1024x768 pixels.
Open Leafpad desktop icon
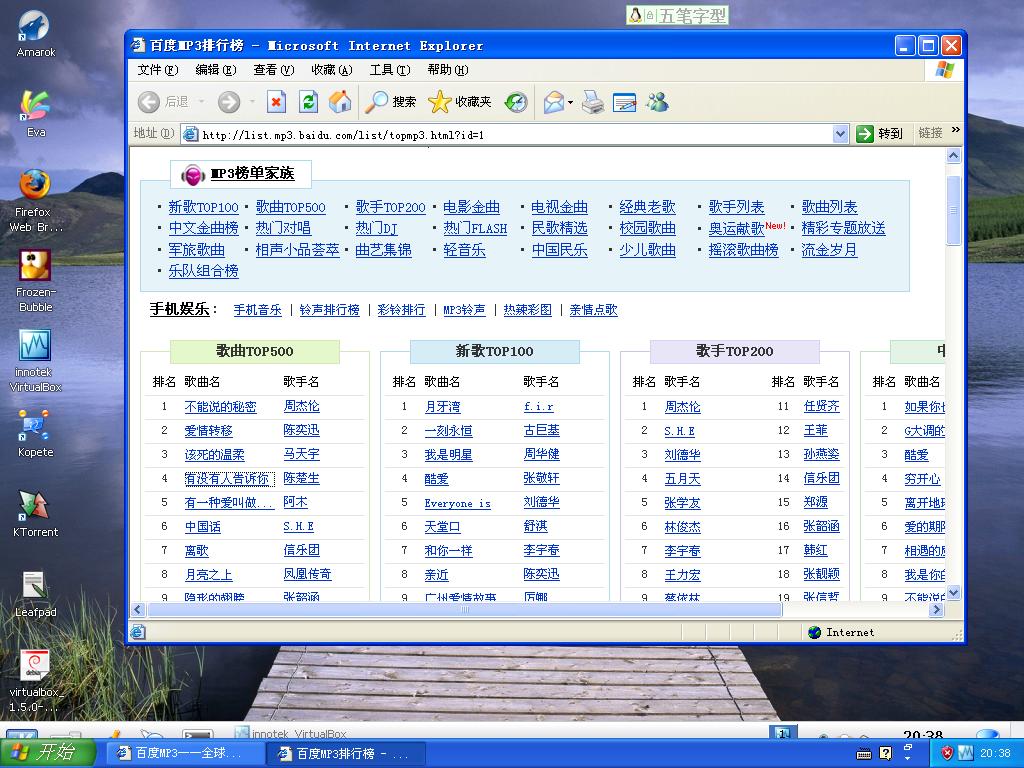click(35, 594)
